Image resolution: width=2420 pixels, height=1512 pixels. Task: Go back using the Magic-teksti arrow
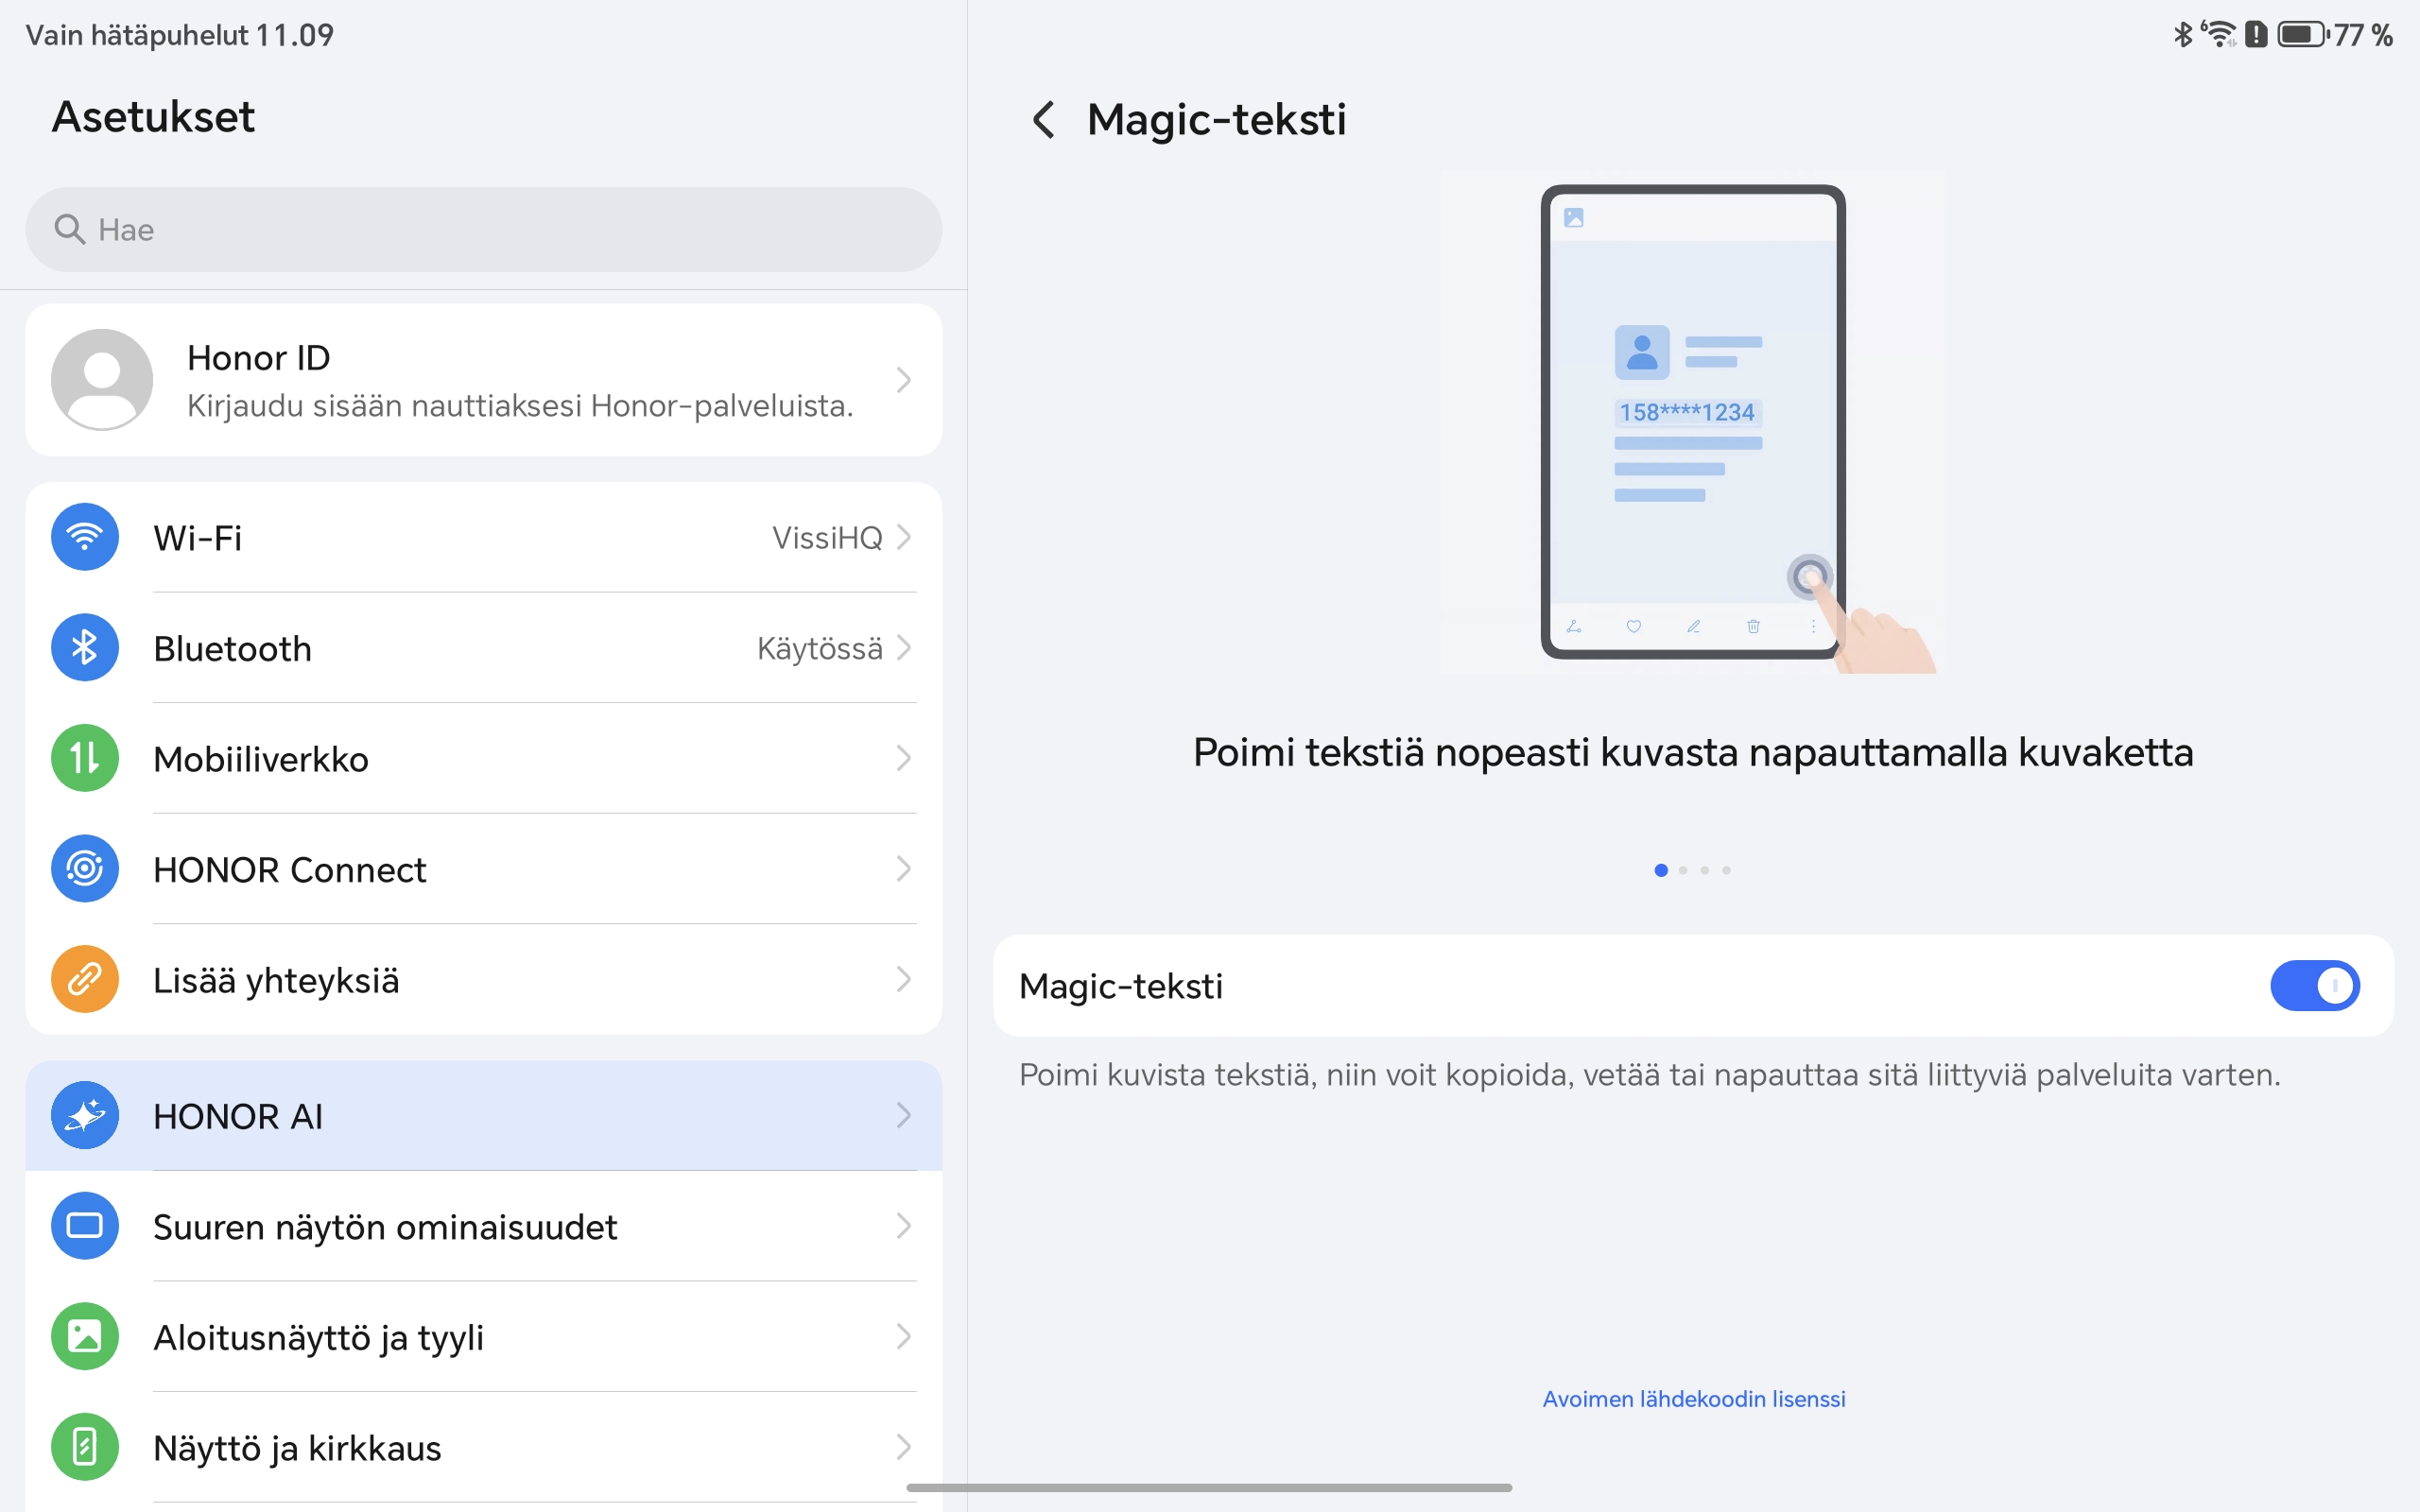(1043, 120)
